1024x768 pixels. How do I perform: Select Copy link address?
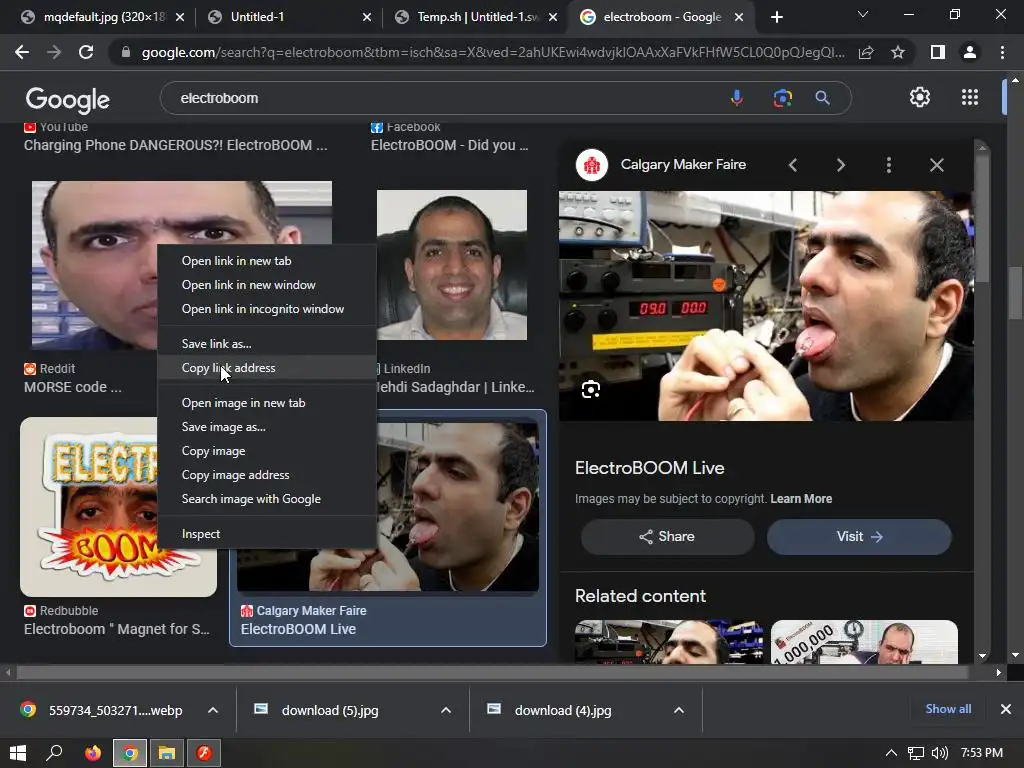tap(266, 368)
